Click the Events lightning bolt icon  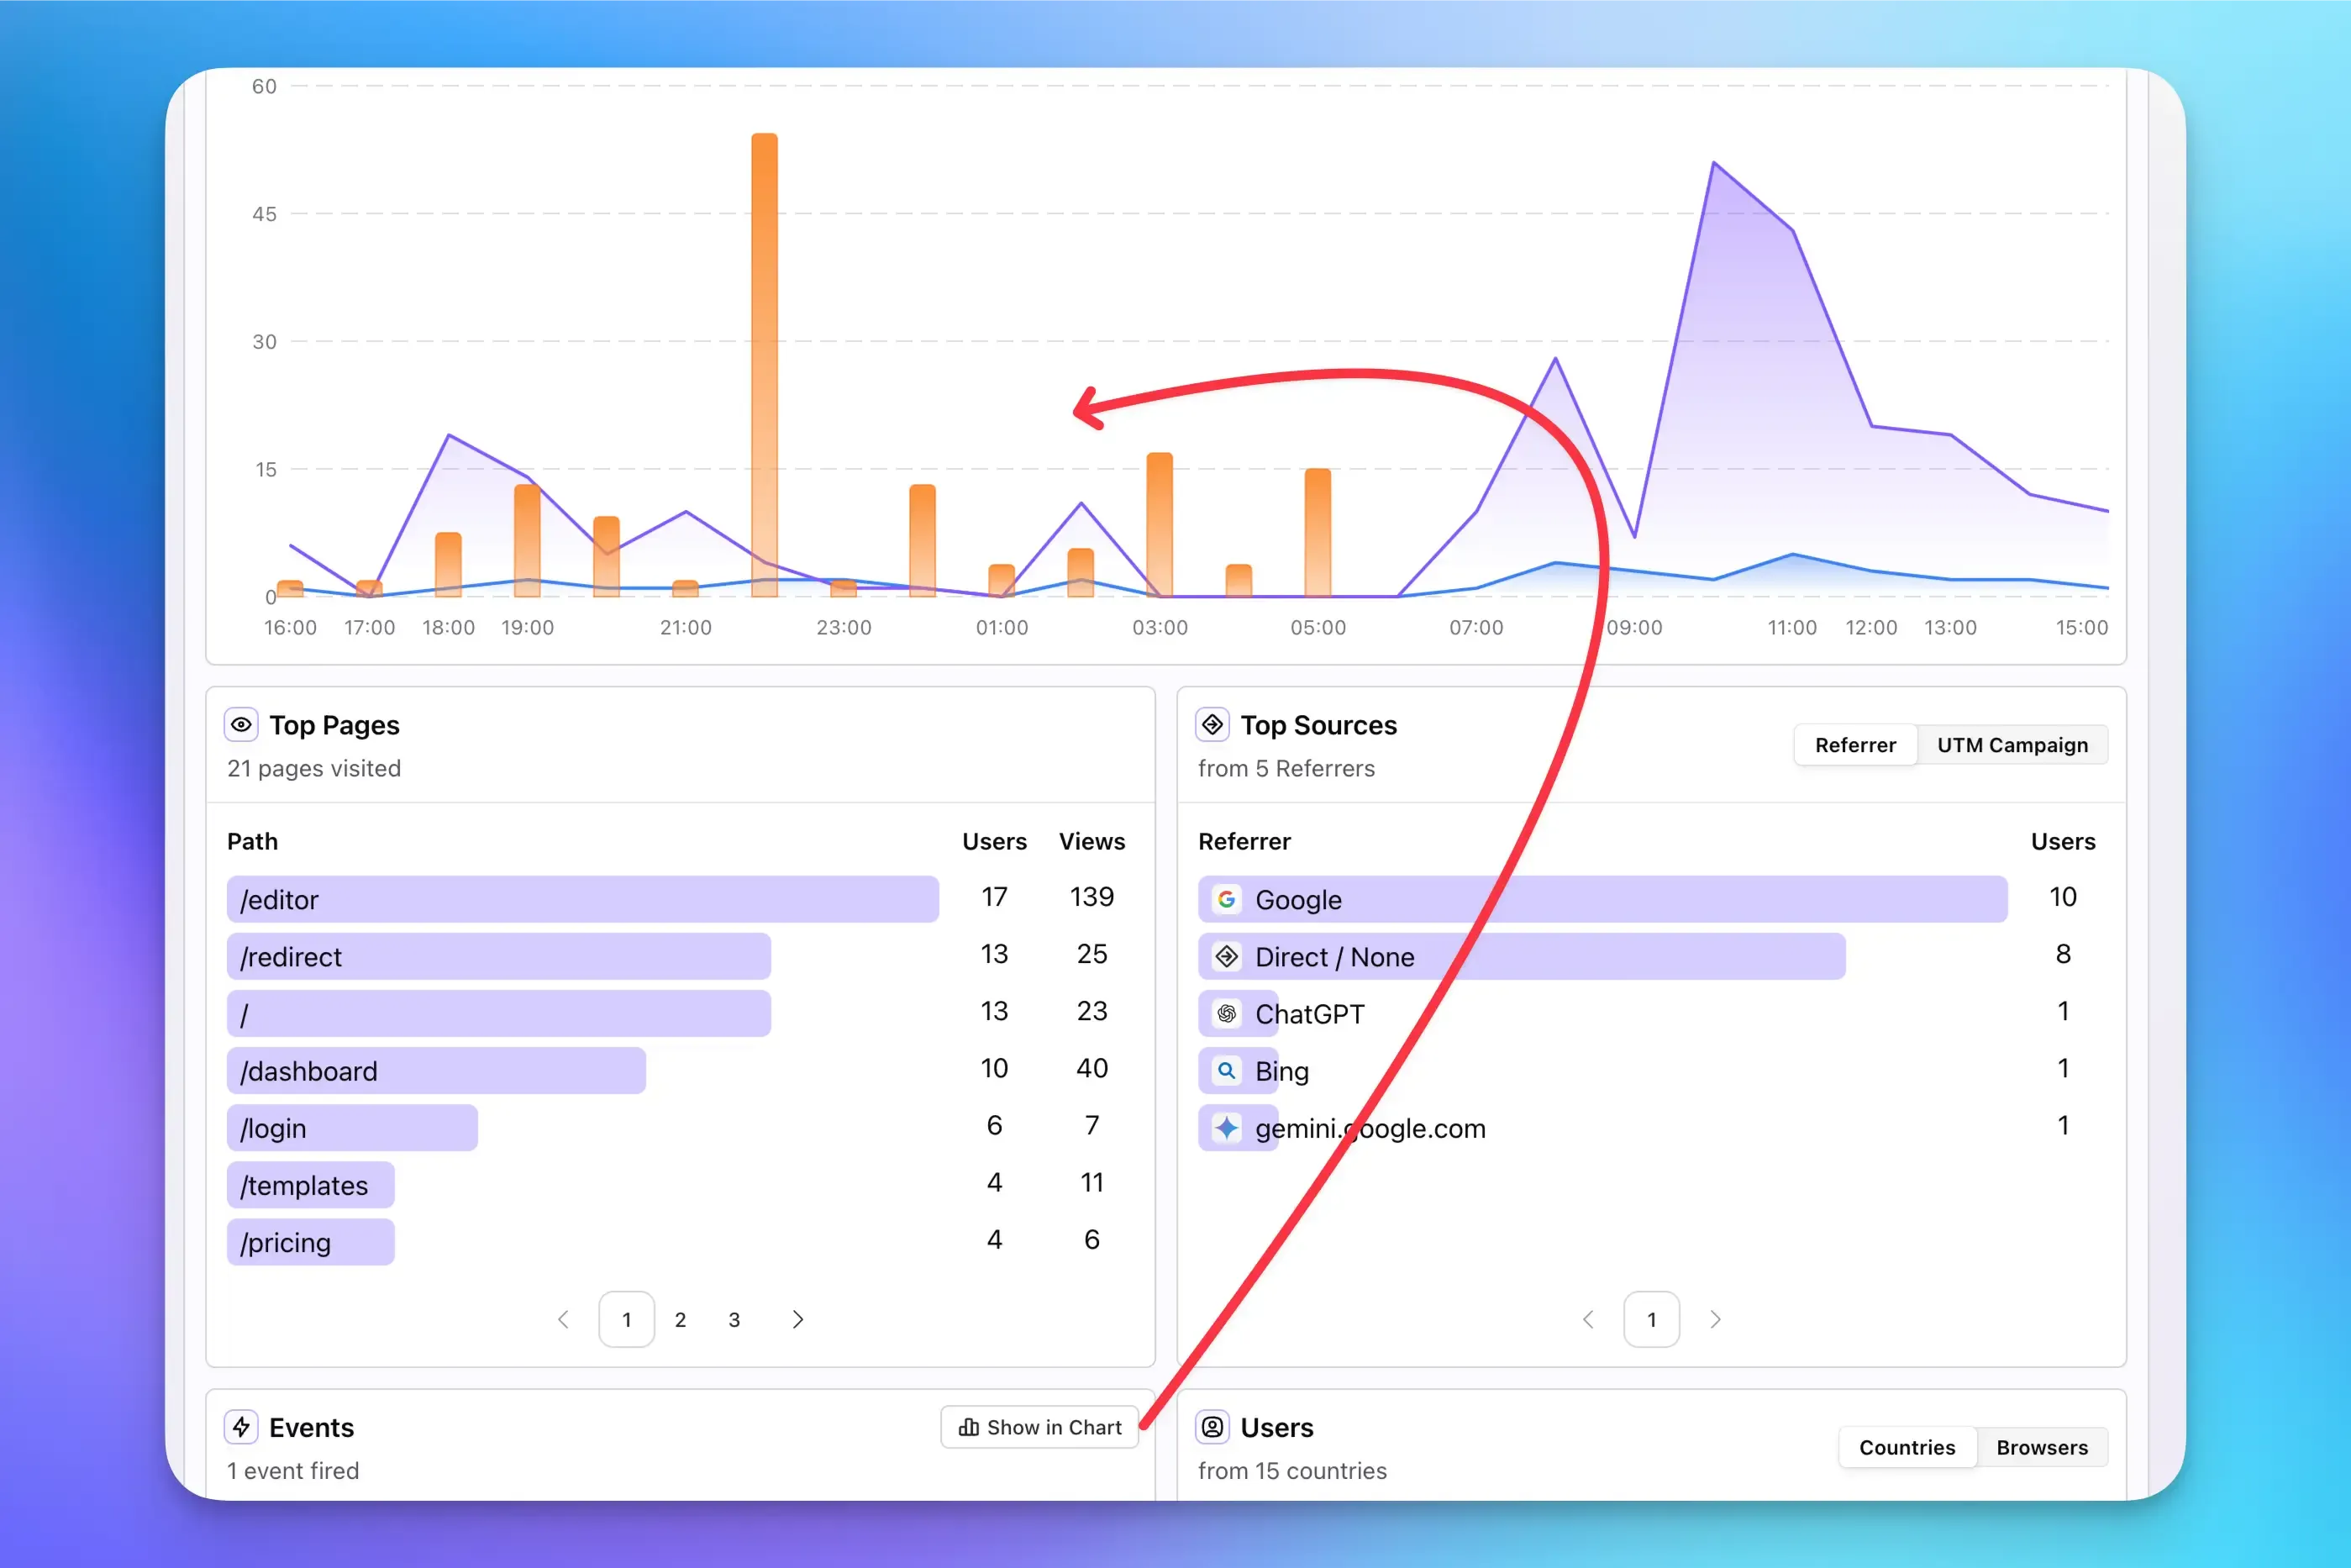(241, 1427)
